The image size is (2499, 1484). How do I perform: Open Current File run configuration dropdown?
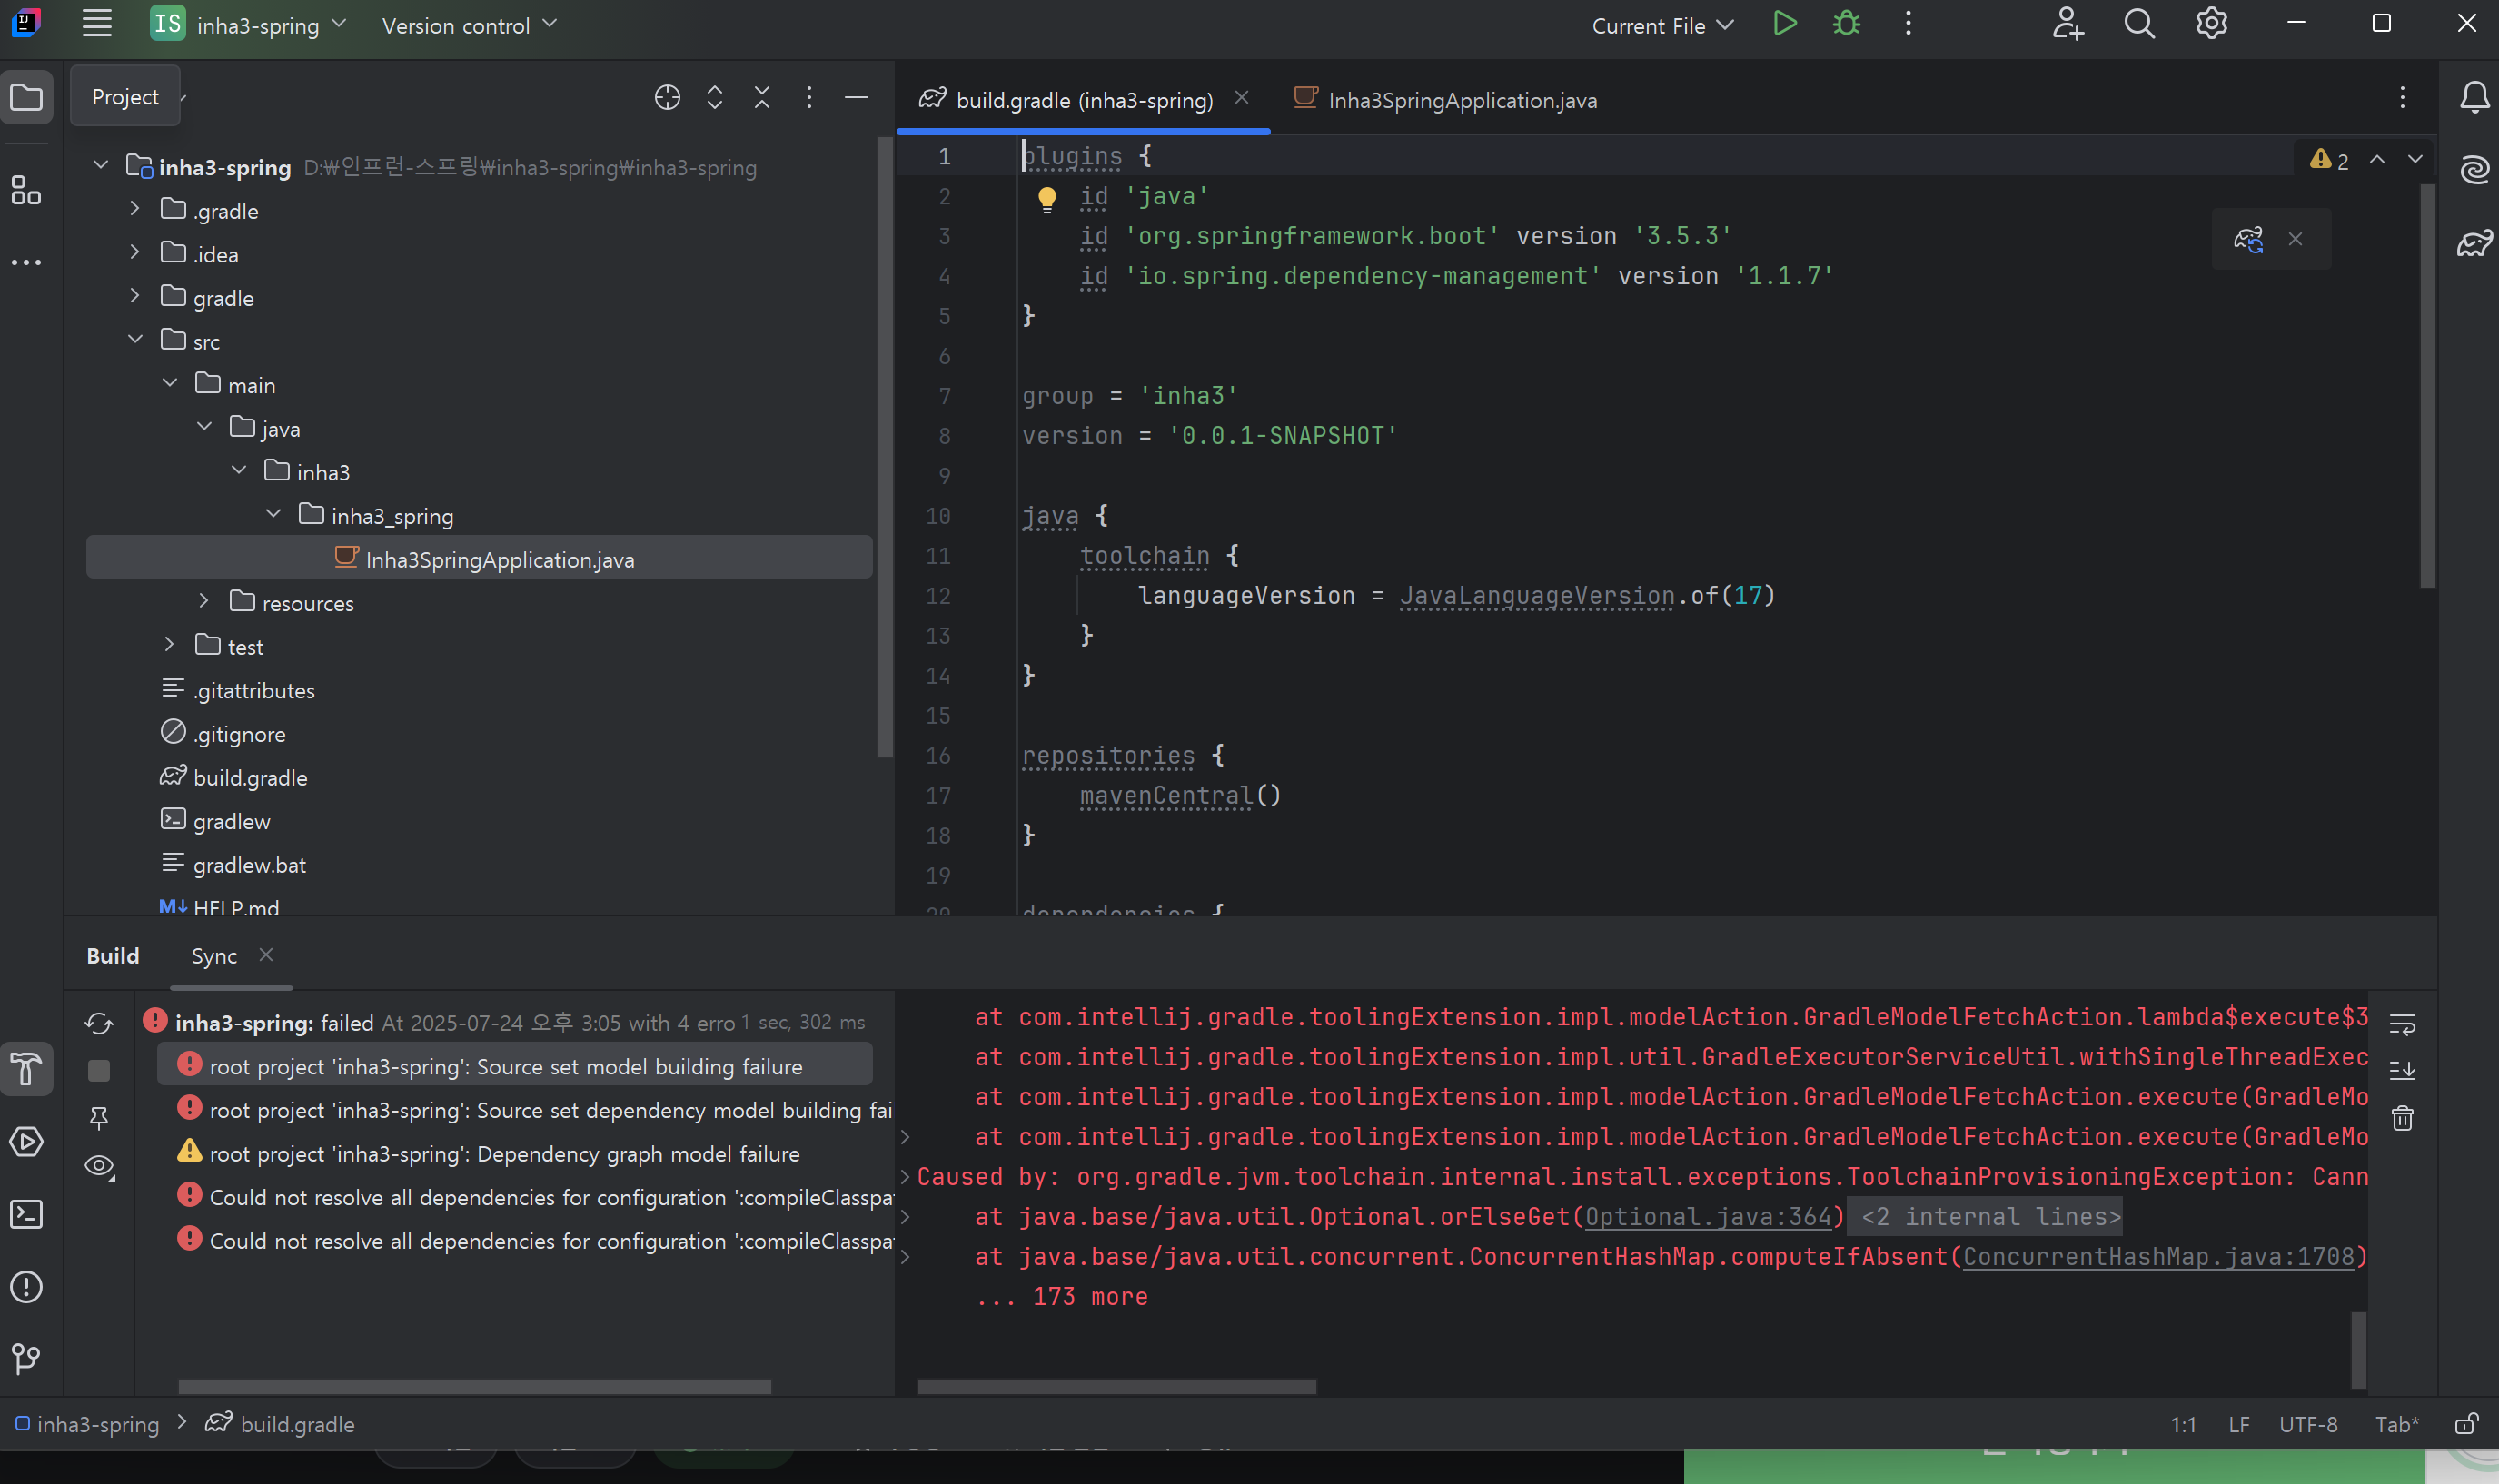click(1662, 25)
